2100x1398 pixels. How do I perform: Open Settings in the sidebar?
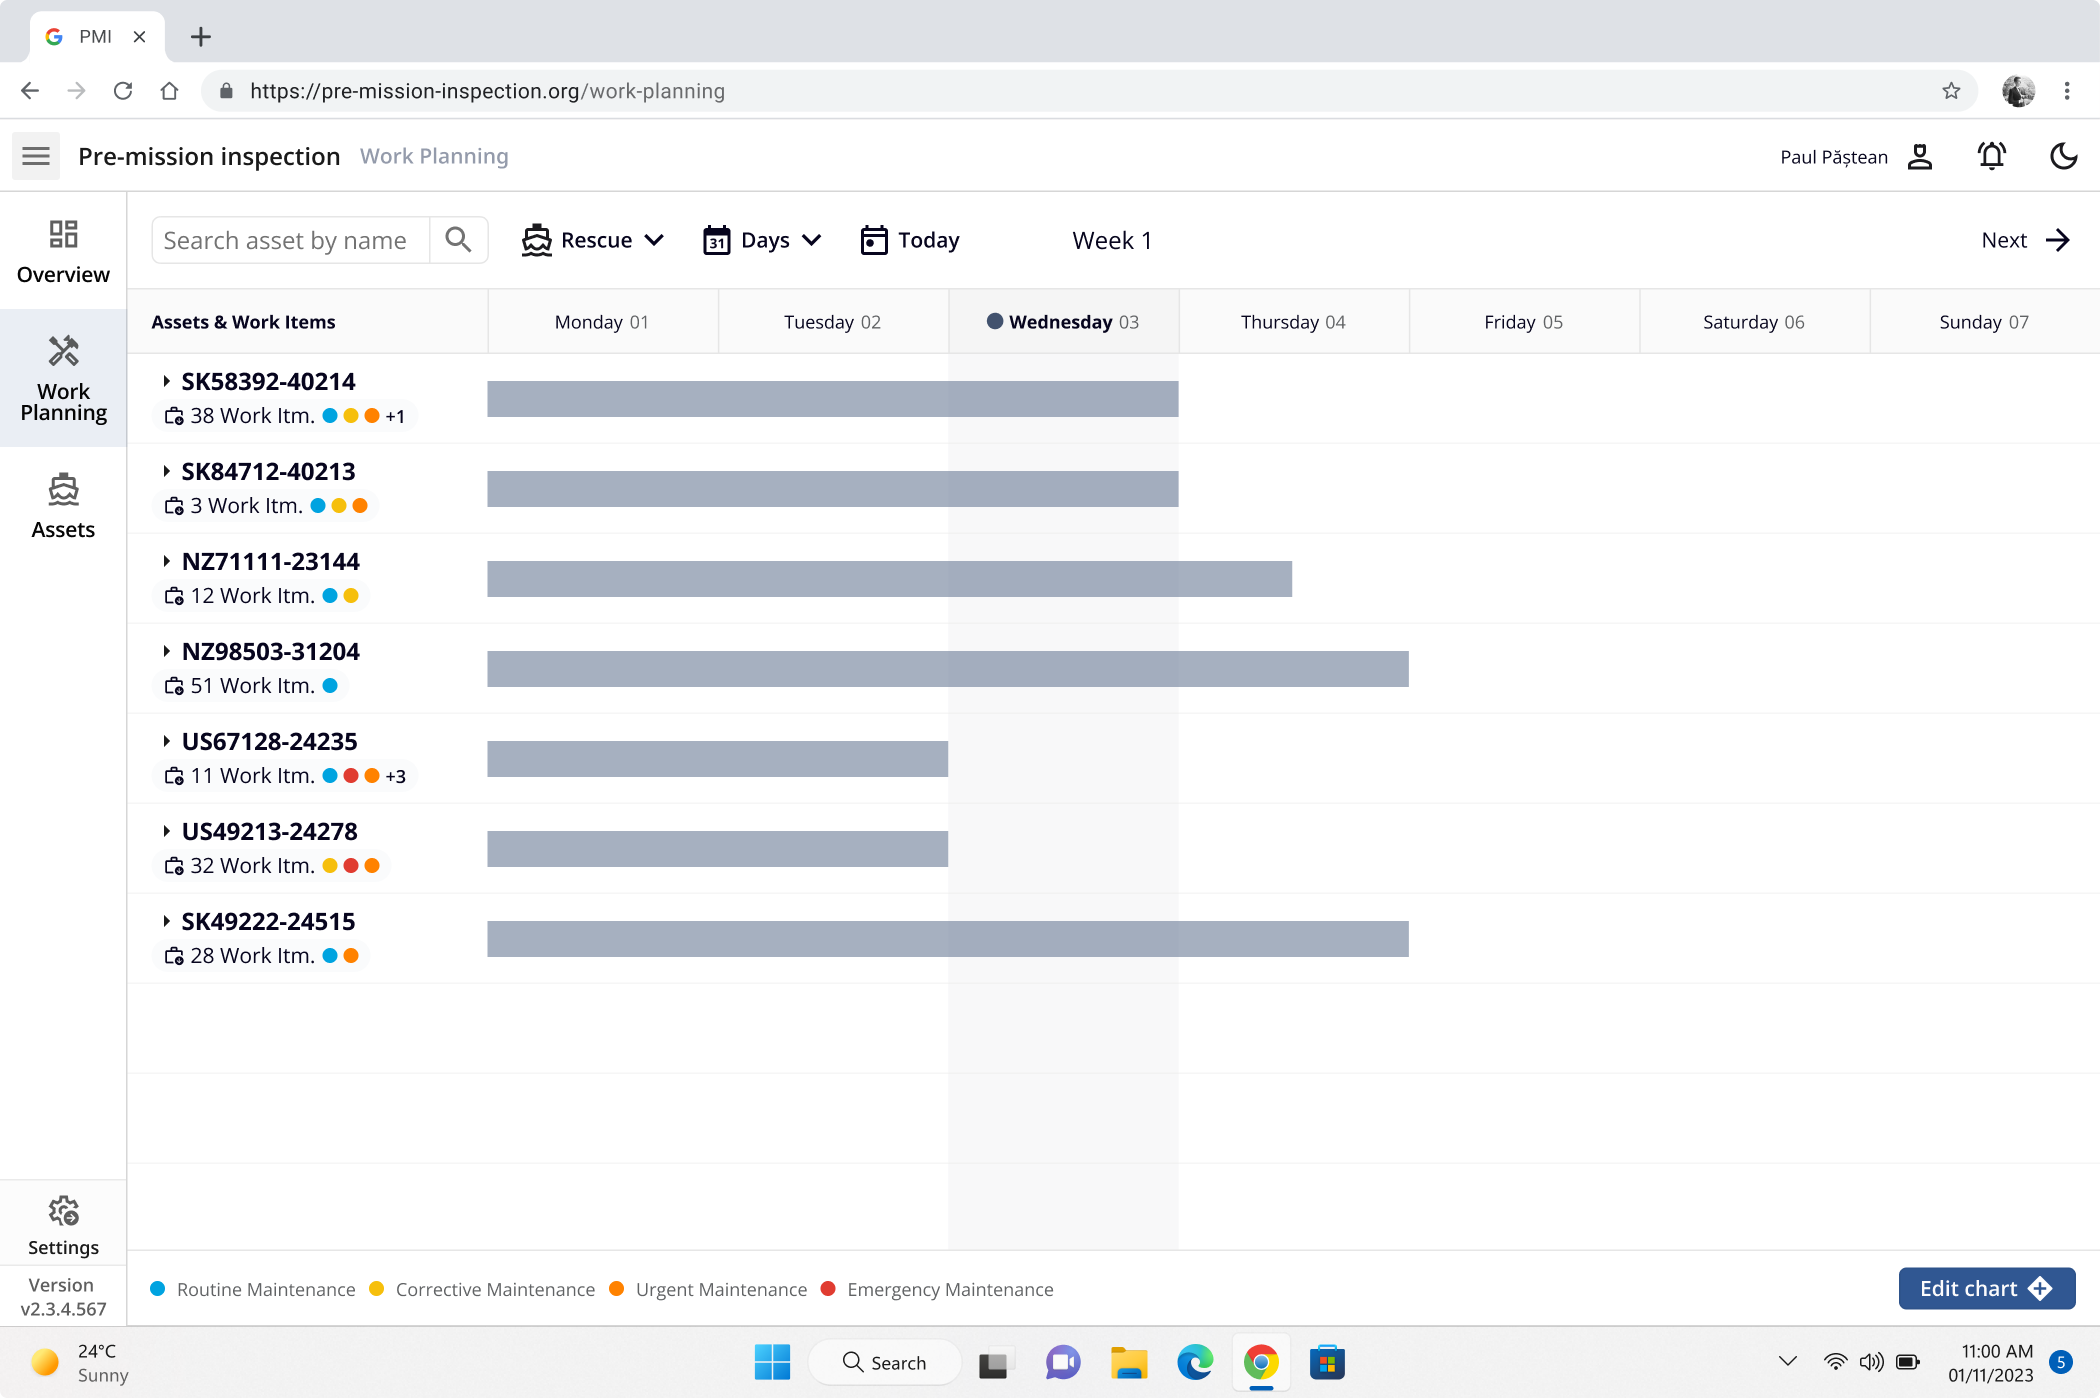click(x=63, y=1225)
